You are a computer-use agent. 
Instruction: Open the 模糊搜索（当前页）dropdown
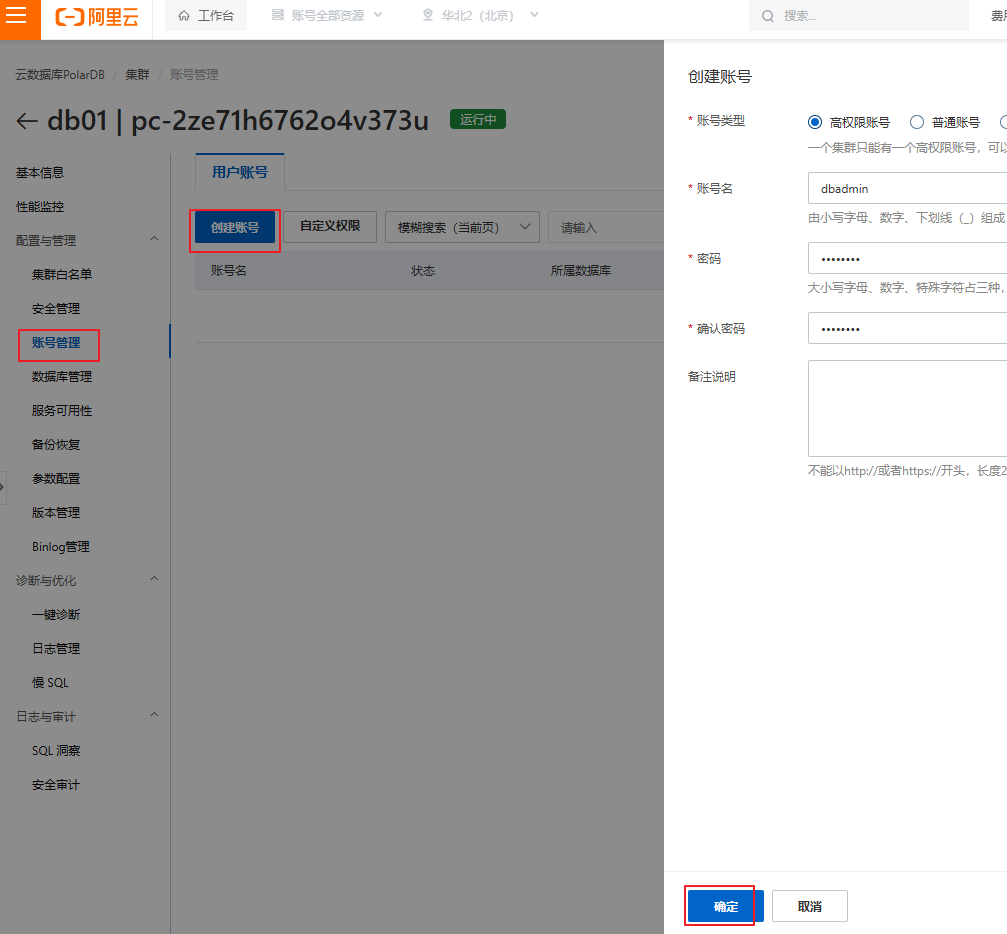pos(462,227)
